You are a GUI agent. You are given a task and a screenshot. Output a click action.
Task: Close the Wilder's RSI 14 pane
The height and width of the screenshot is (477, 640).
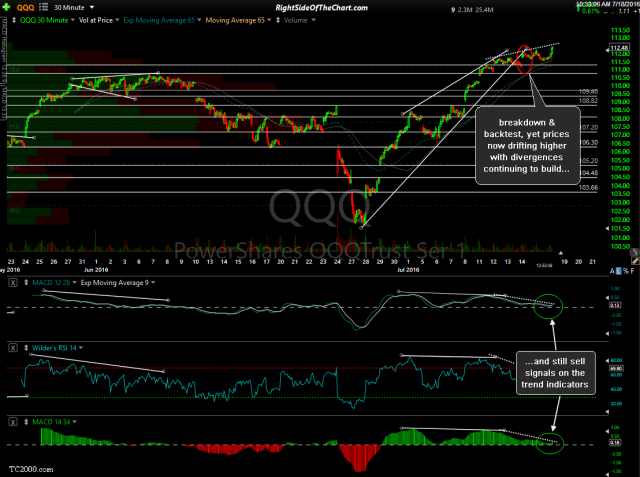13,348
